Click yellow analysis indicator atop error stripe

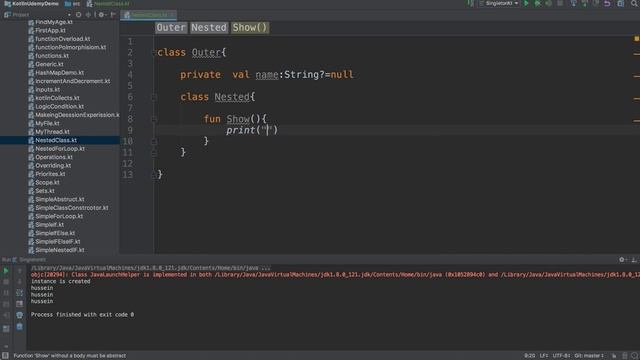(636, 39)
